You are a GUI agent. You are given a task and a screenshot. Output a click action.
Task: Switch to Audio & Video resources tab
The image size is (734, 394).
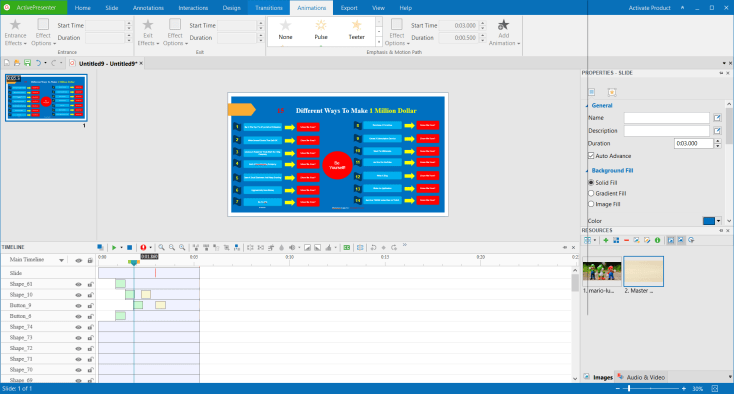tap(641, 377)
